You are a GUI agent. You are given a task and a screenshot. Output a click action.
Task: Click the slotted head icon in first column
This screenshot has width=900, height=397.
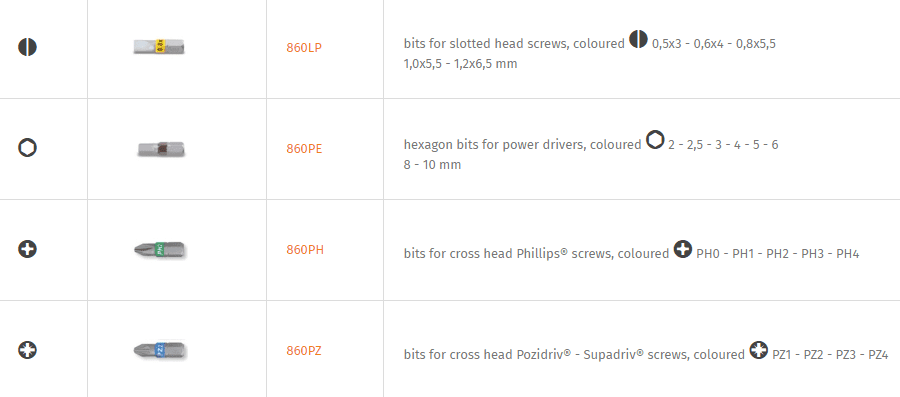click(x=28, y=46)
